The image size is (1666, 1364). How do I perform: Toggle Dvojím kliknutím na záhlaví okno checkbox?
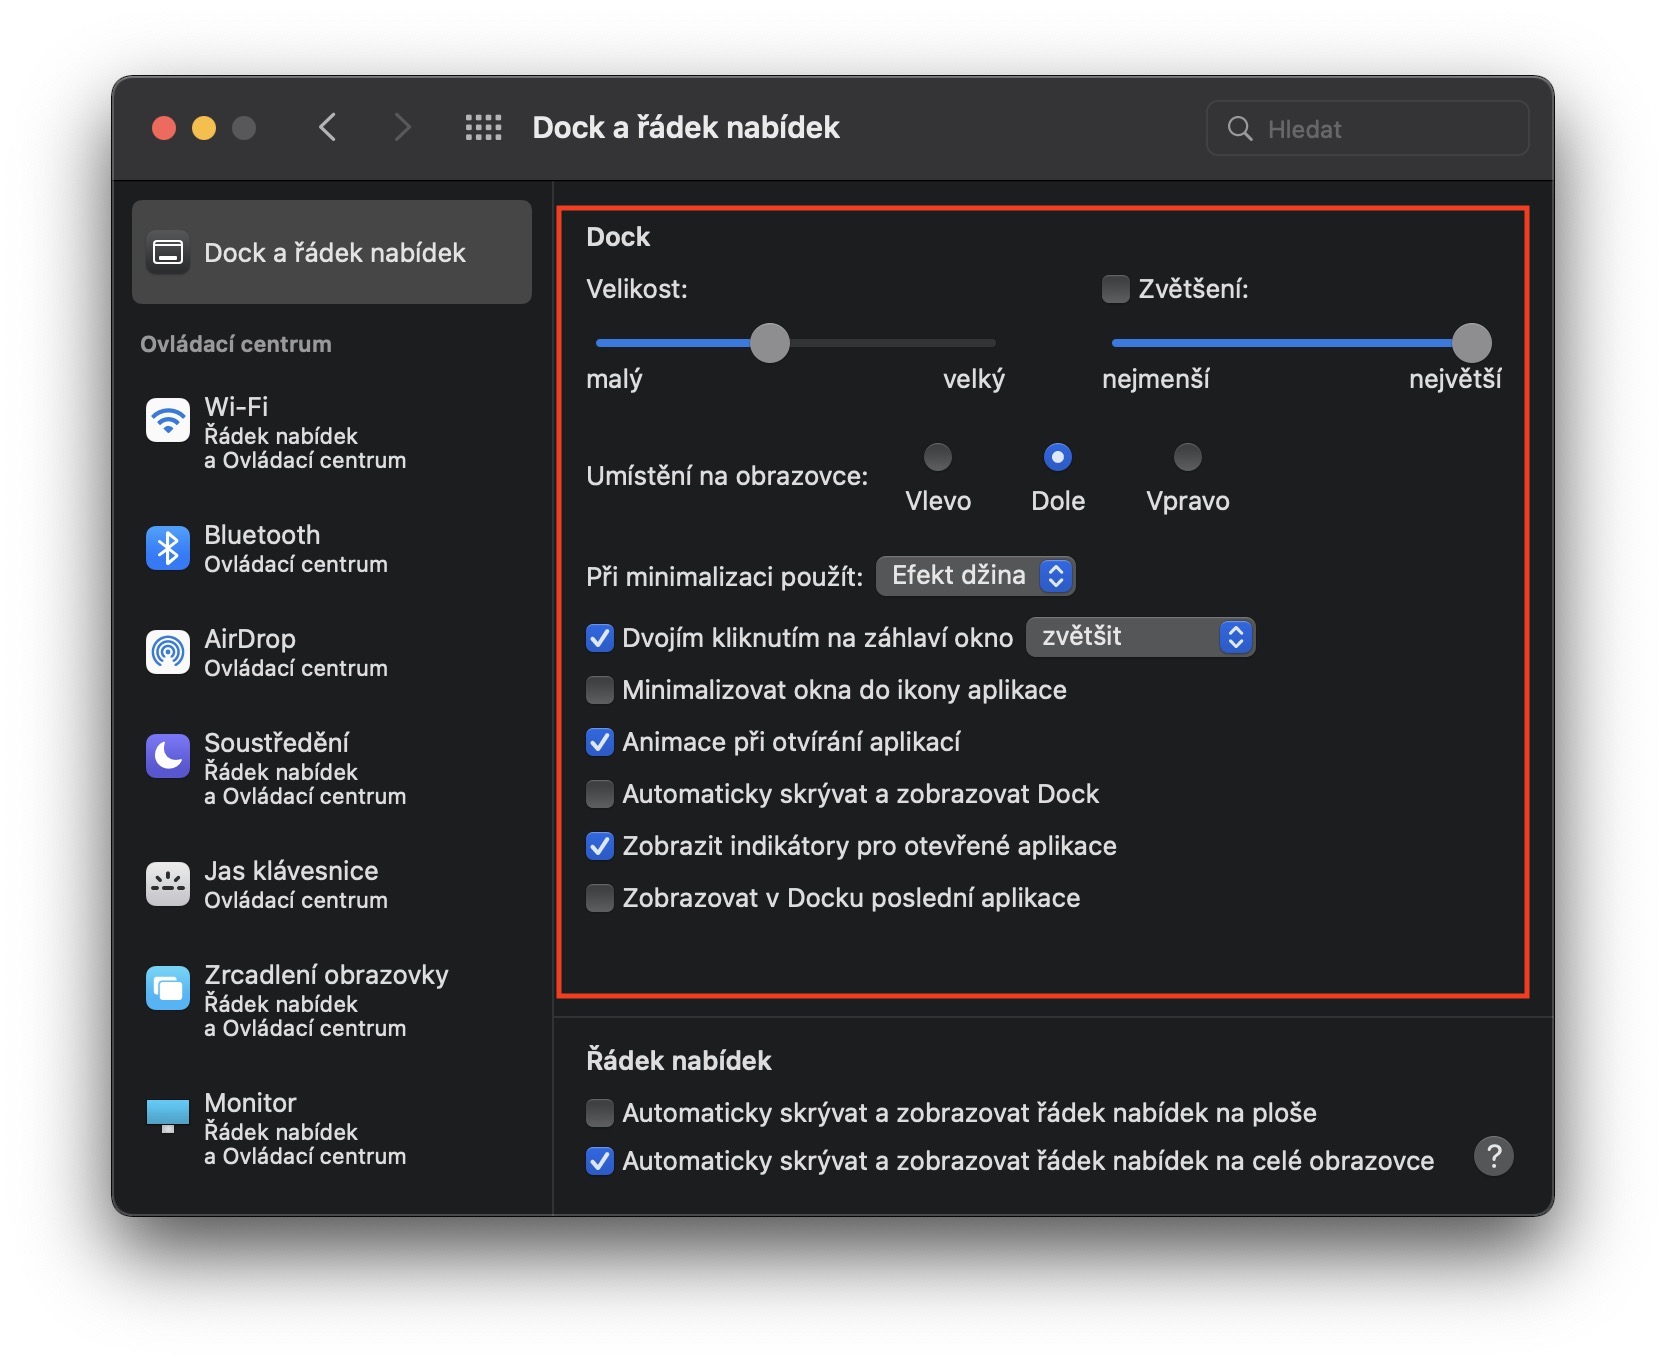coord(600,638)
